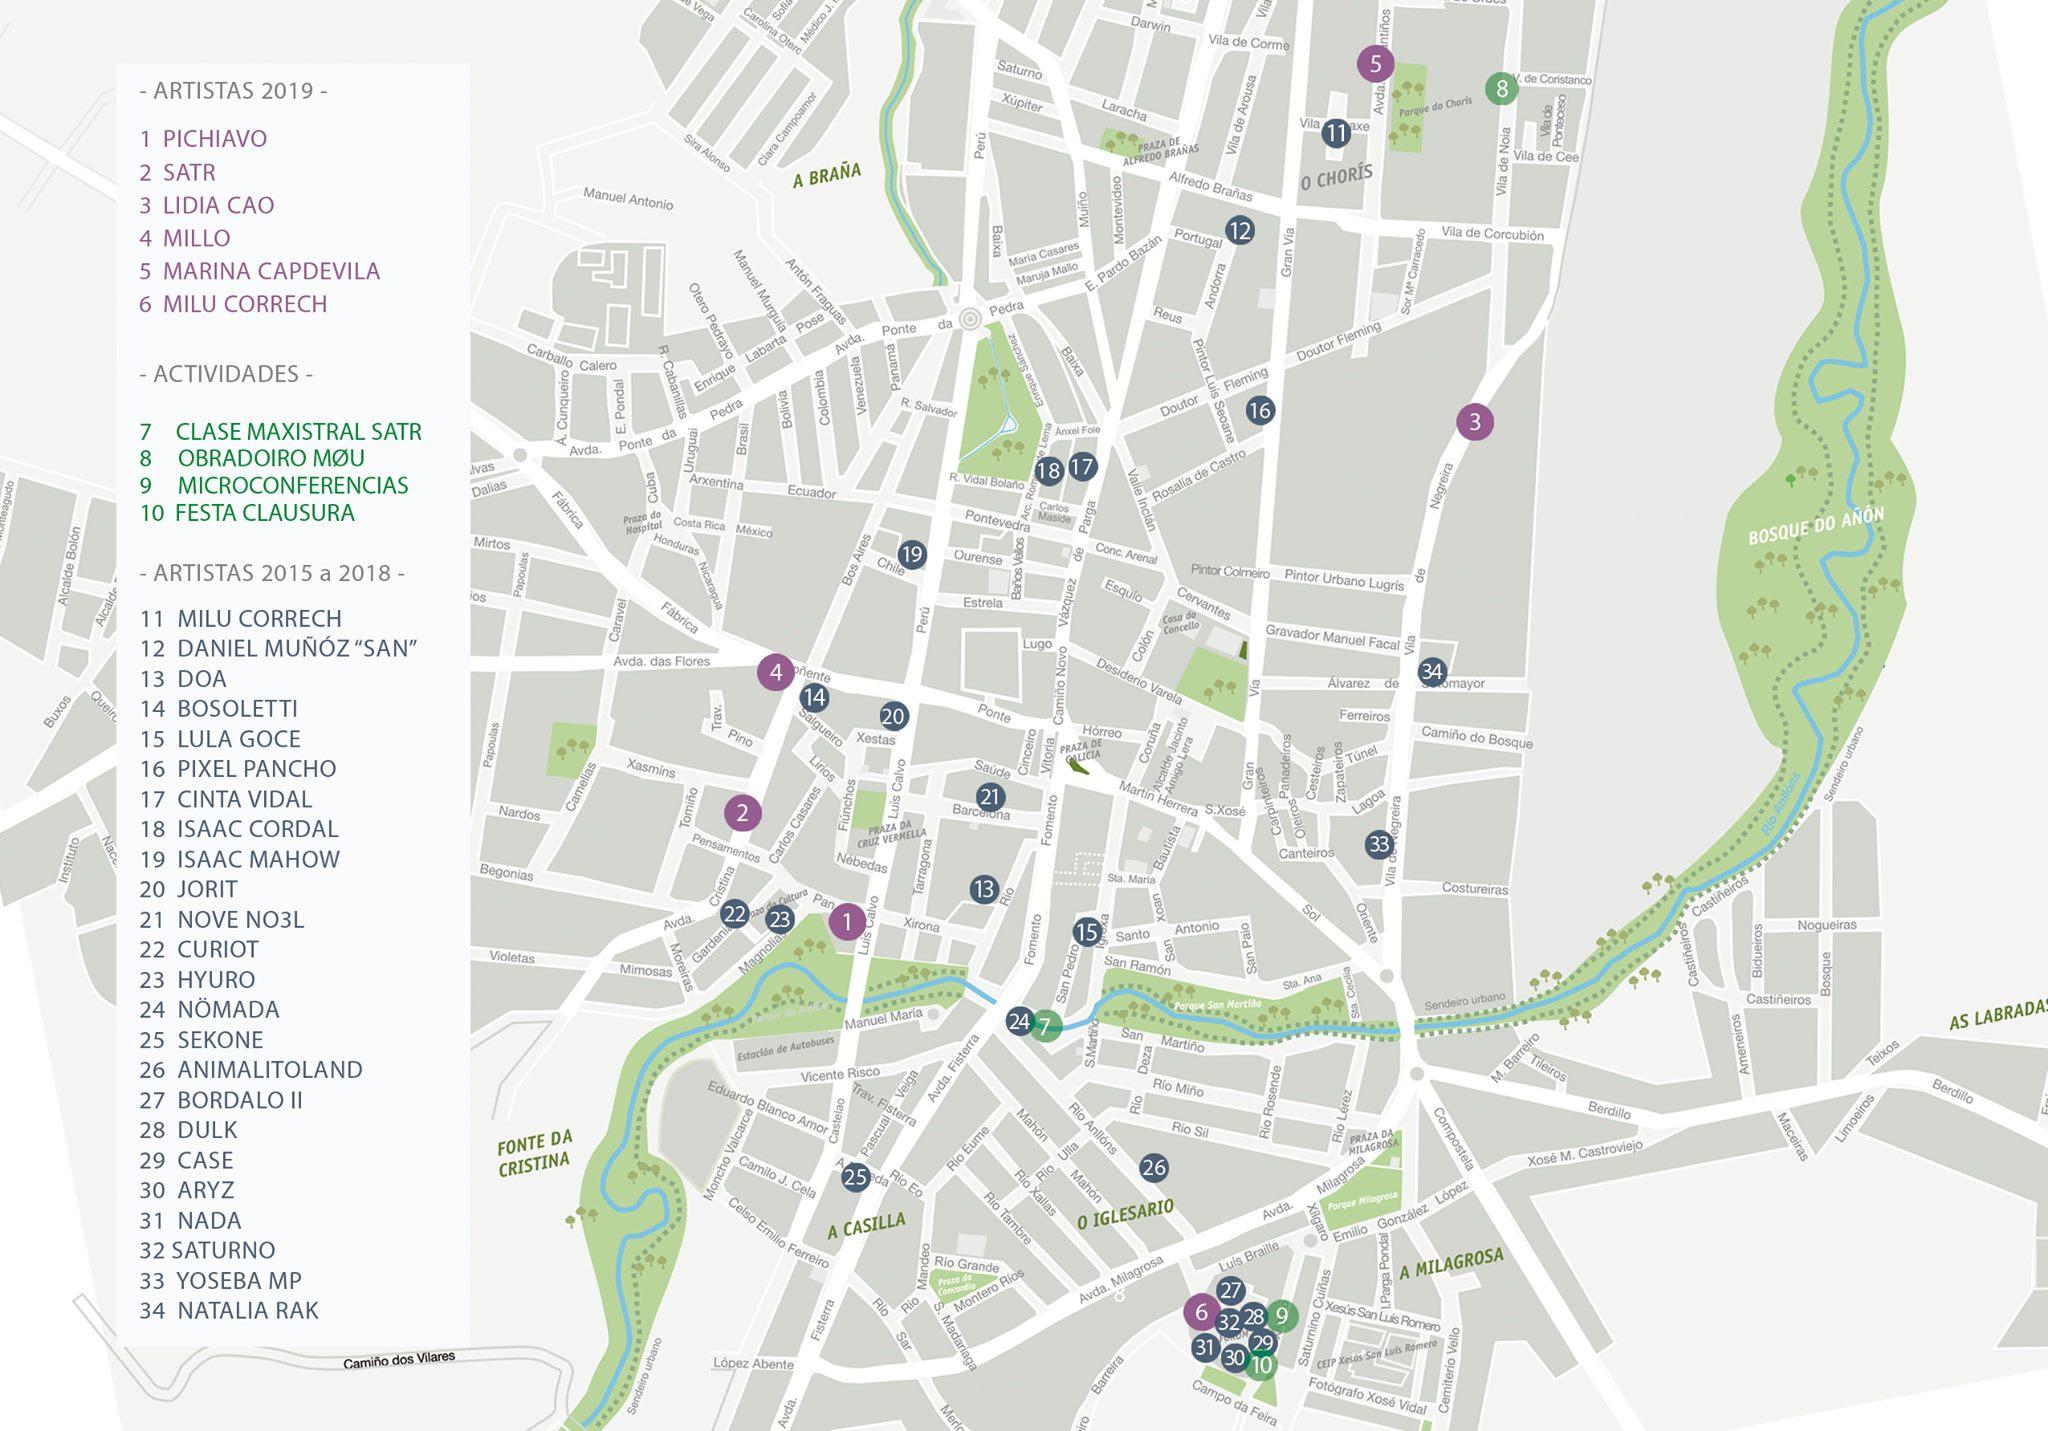The width and height of the screenshot is (2048, 1431).
Task: Click purple marker 4 on Avda. das Flores
Action: click(x=775, y=673)
